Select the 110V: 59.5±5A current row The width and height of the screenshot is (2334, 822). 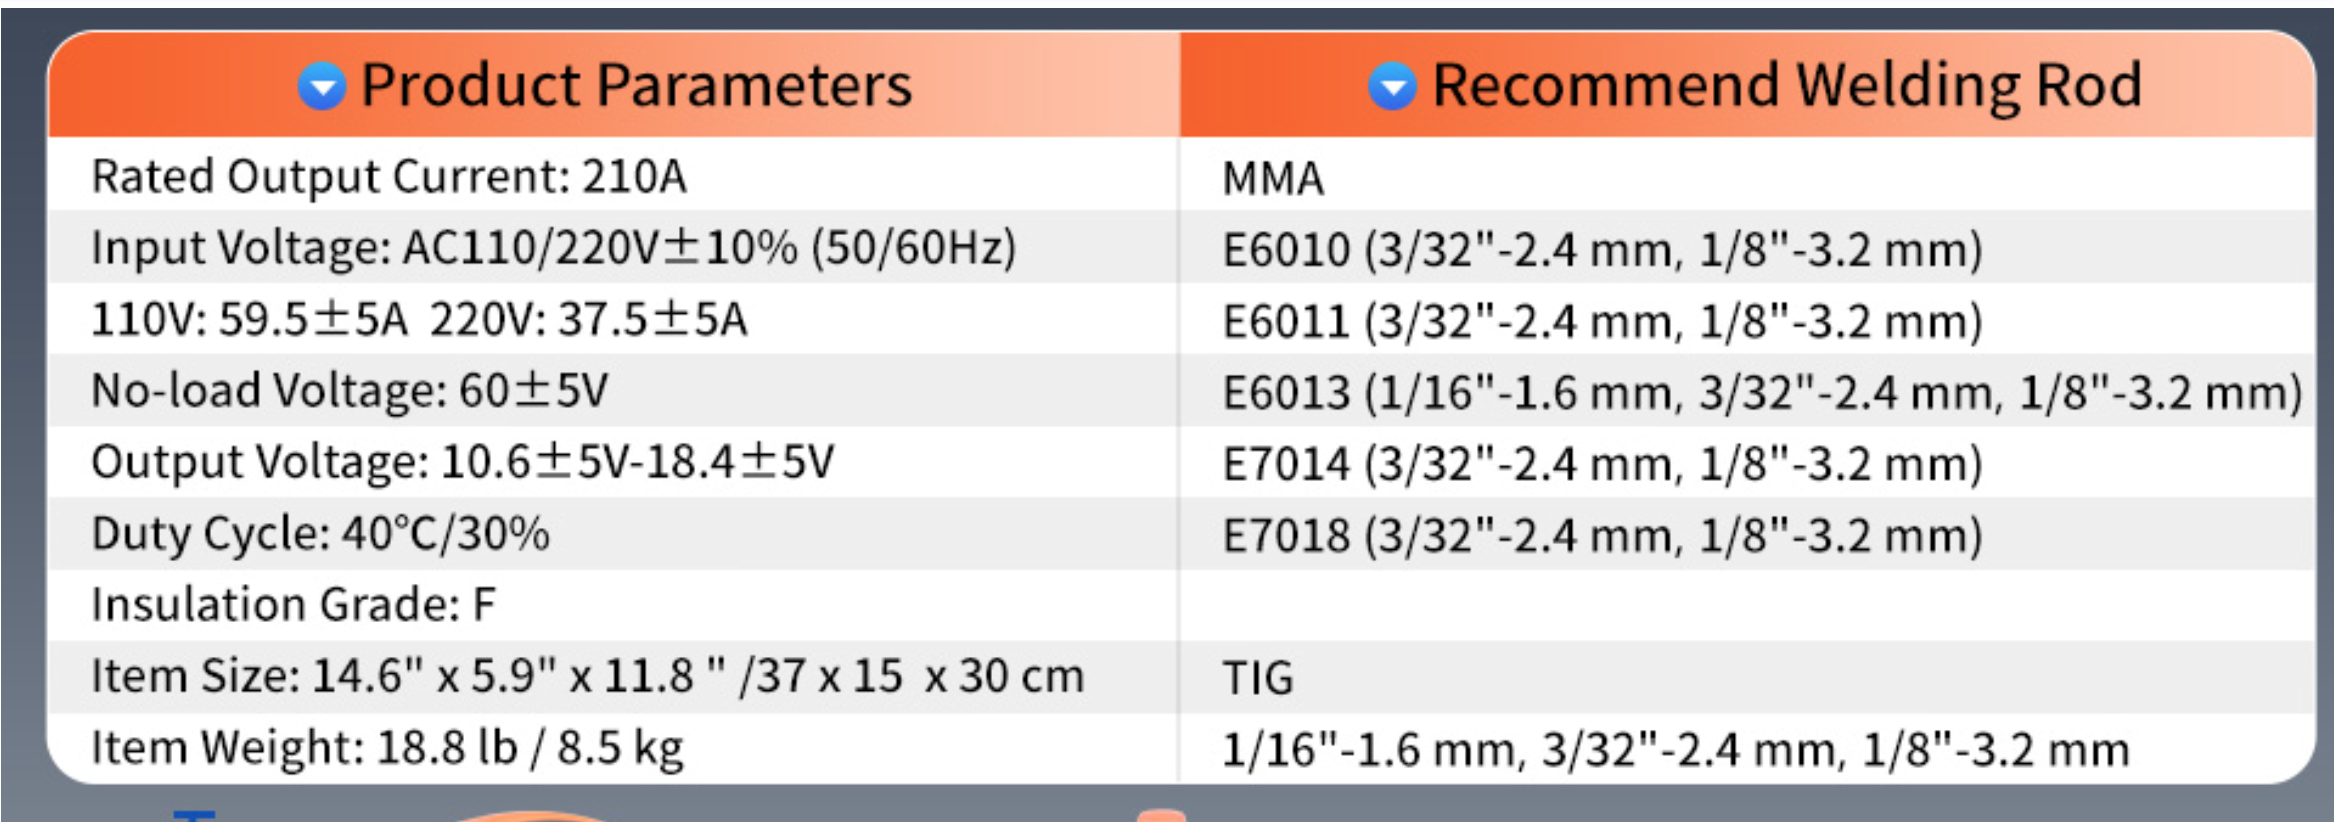[x=419, y=320]
